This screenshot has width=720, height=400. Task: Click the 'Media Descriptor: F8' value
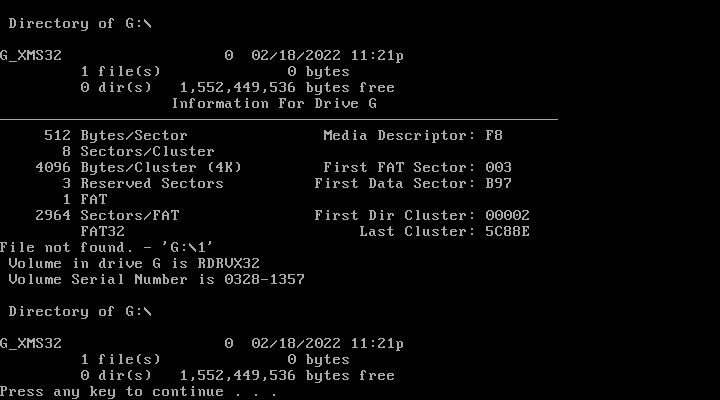tap(413, 135)
